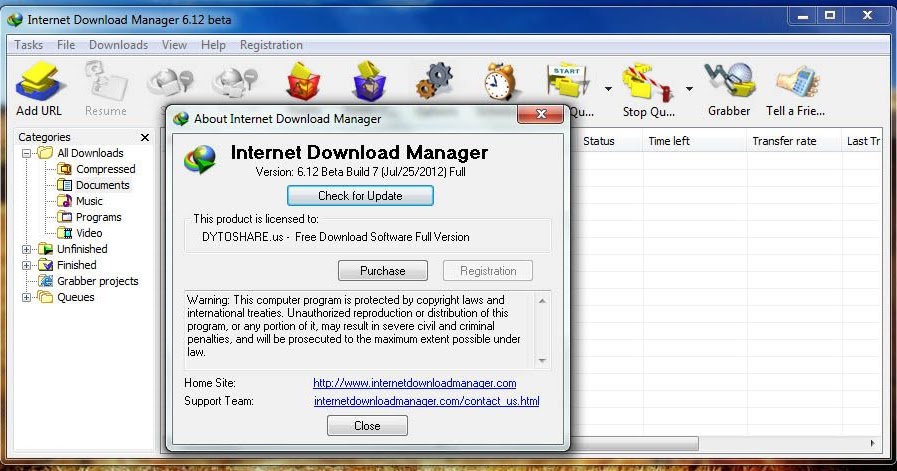897x471 pixels.
Task: Open Options with the gears icon
Action: pos(435,82)
